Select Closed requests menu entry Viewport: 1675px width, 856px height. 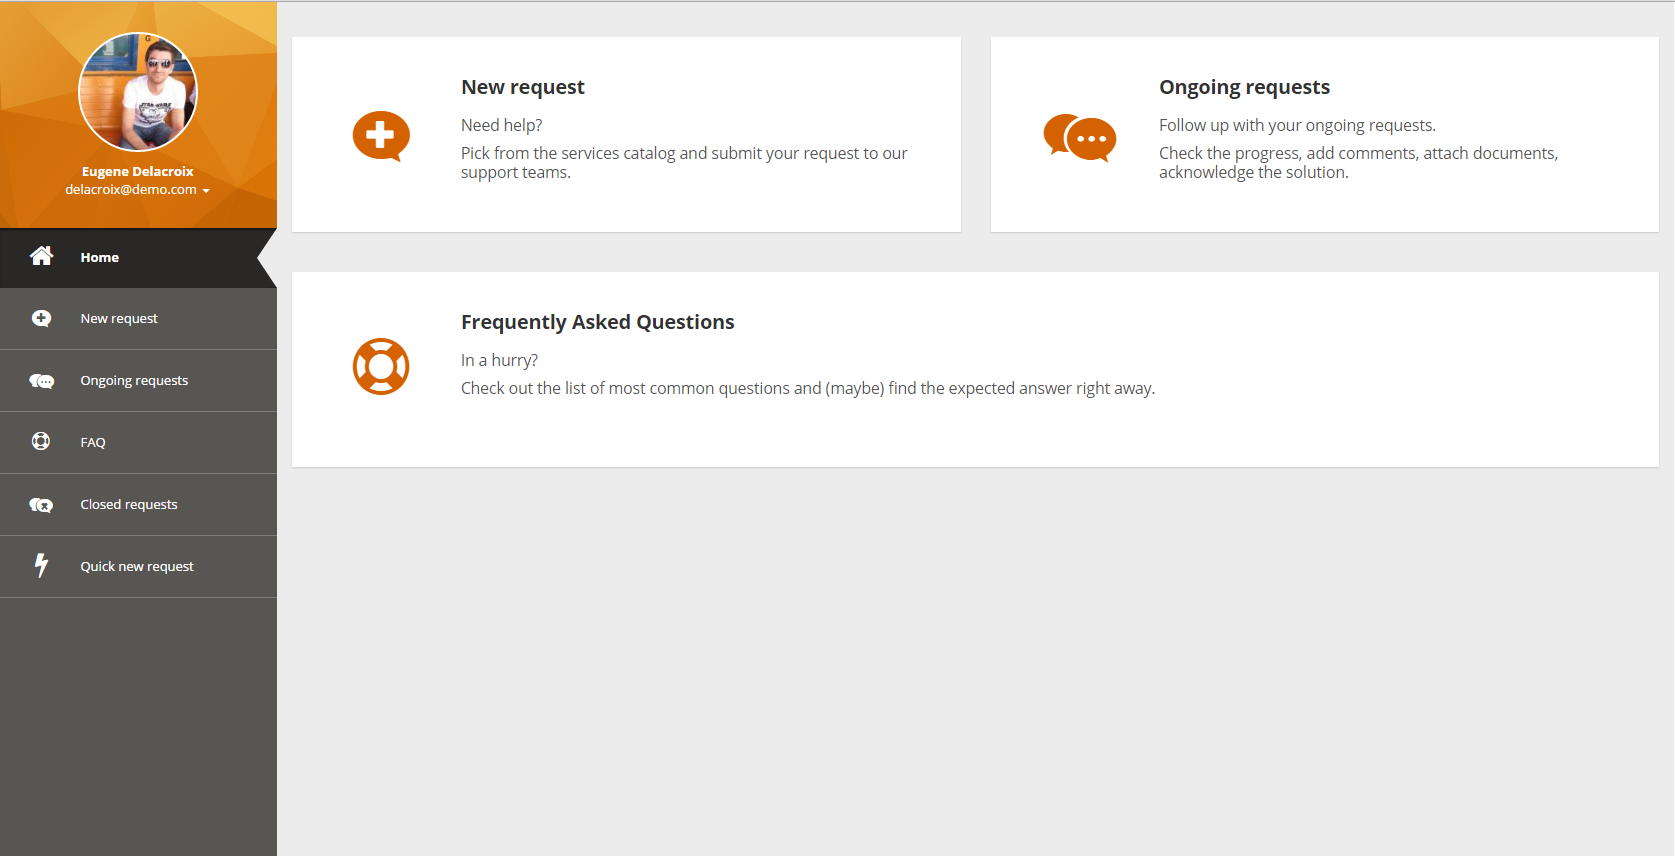(129, 505)
